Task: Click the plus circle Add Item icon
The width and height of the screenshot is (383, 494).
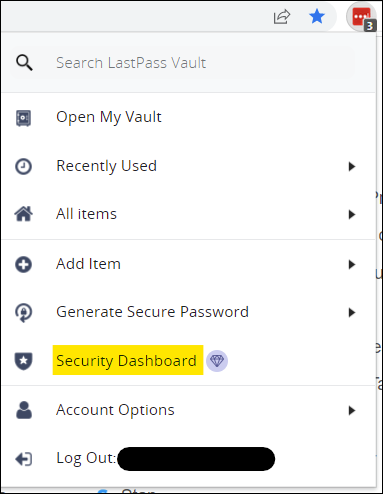Action: click(x=23, y=265)
